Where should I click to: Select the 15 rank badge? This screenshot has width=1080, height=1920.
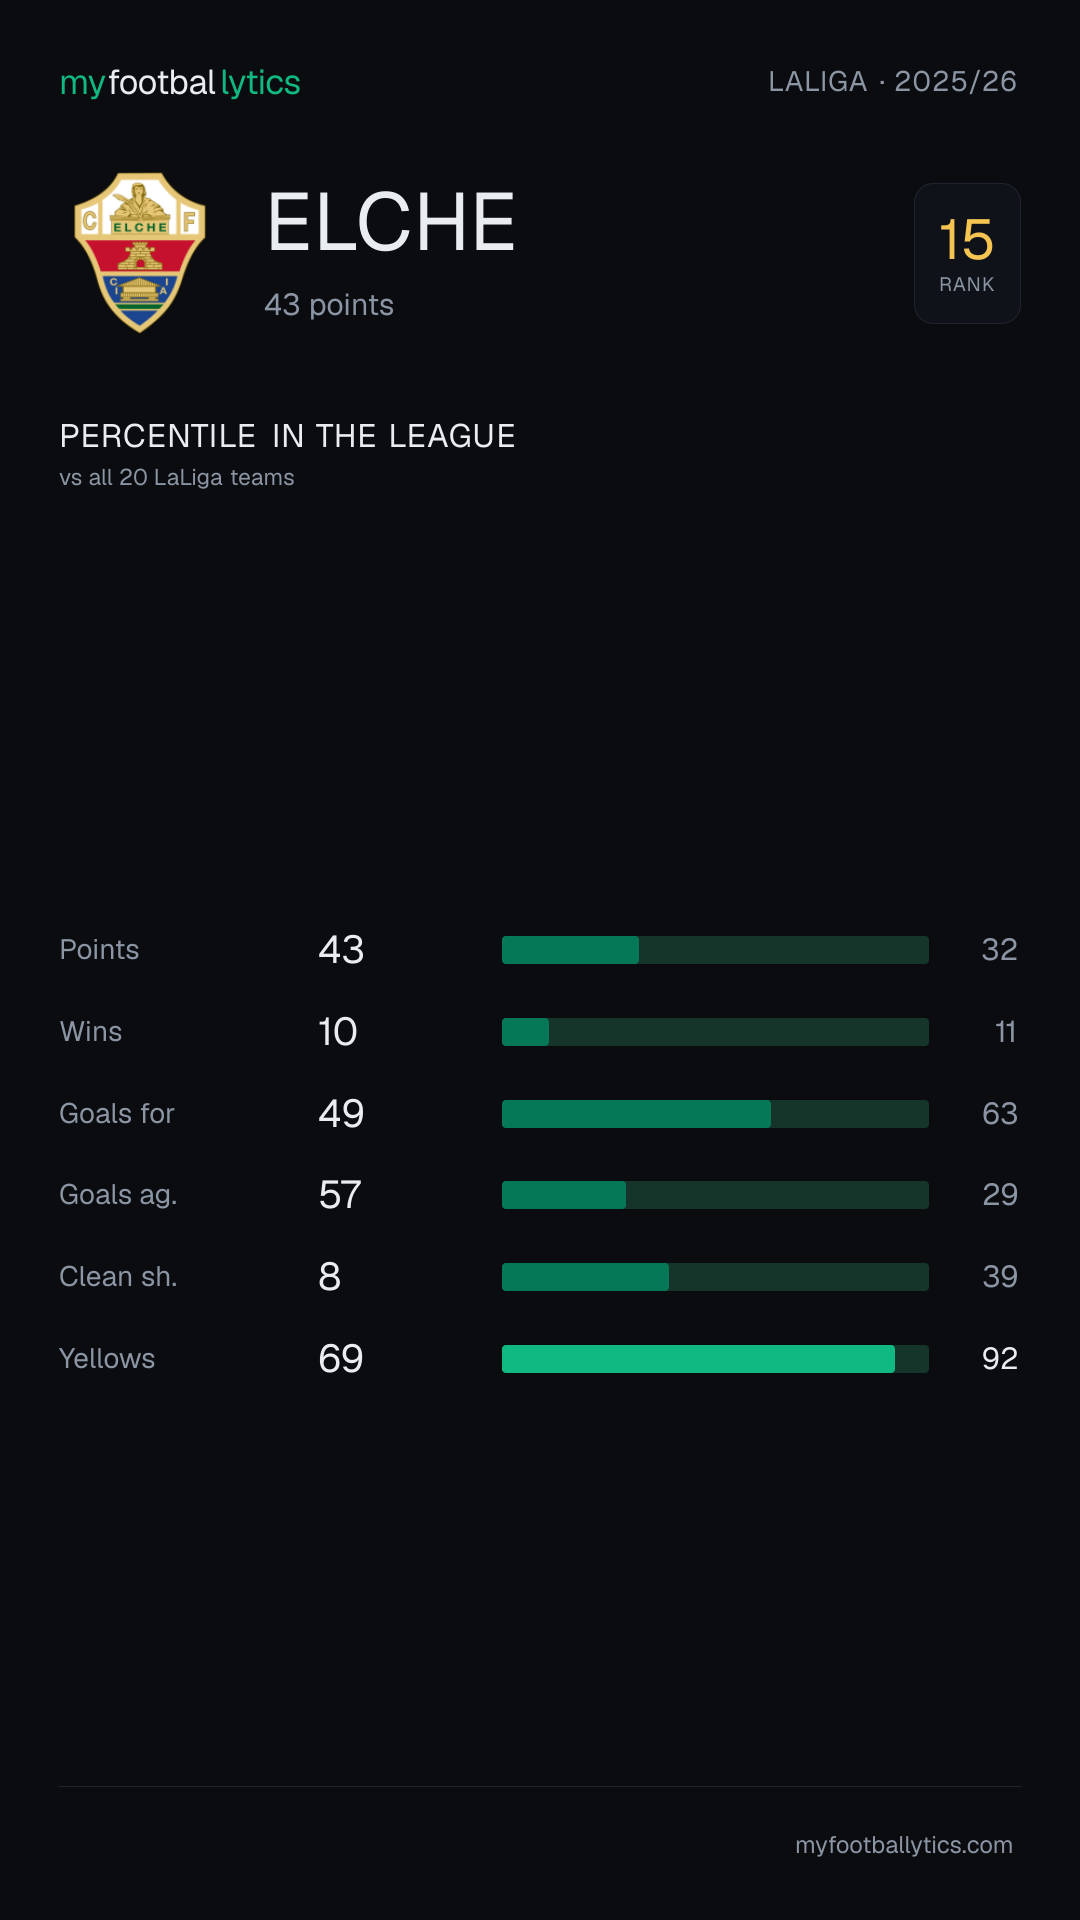pyautogui.click(x=967, y=253)
